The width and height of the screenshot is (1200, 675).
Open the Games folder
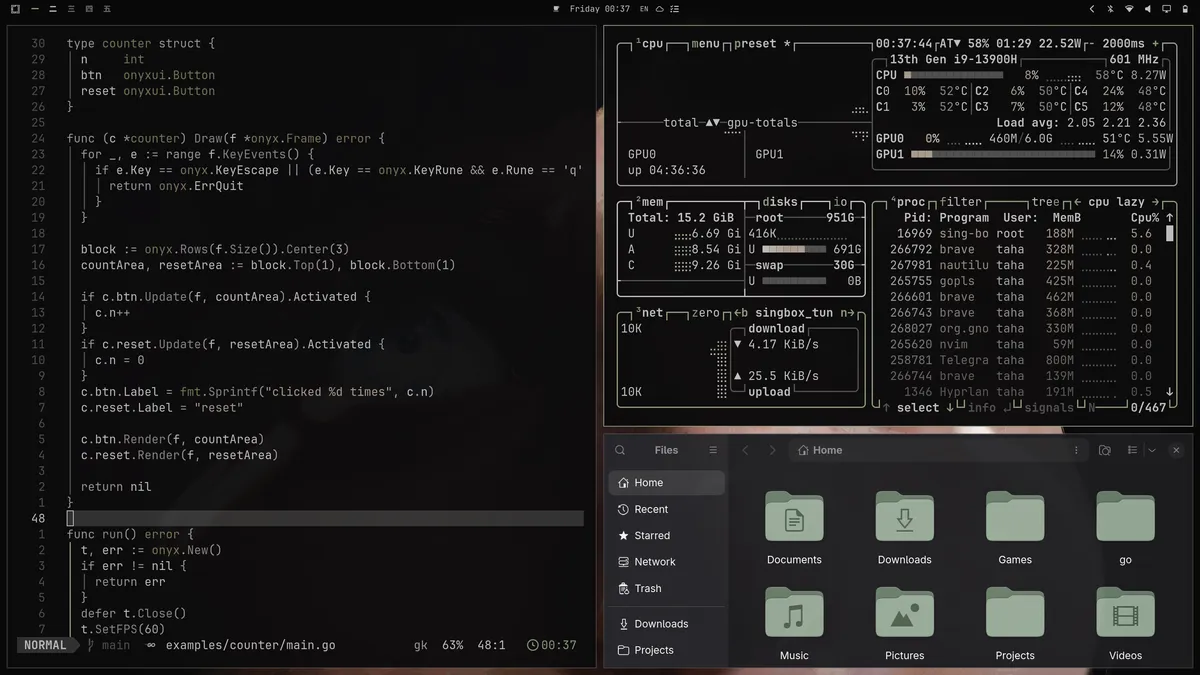point(1015,528)
